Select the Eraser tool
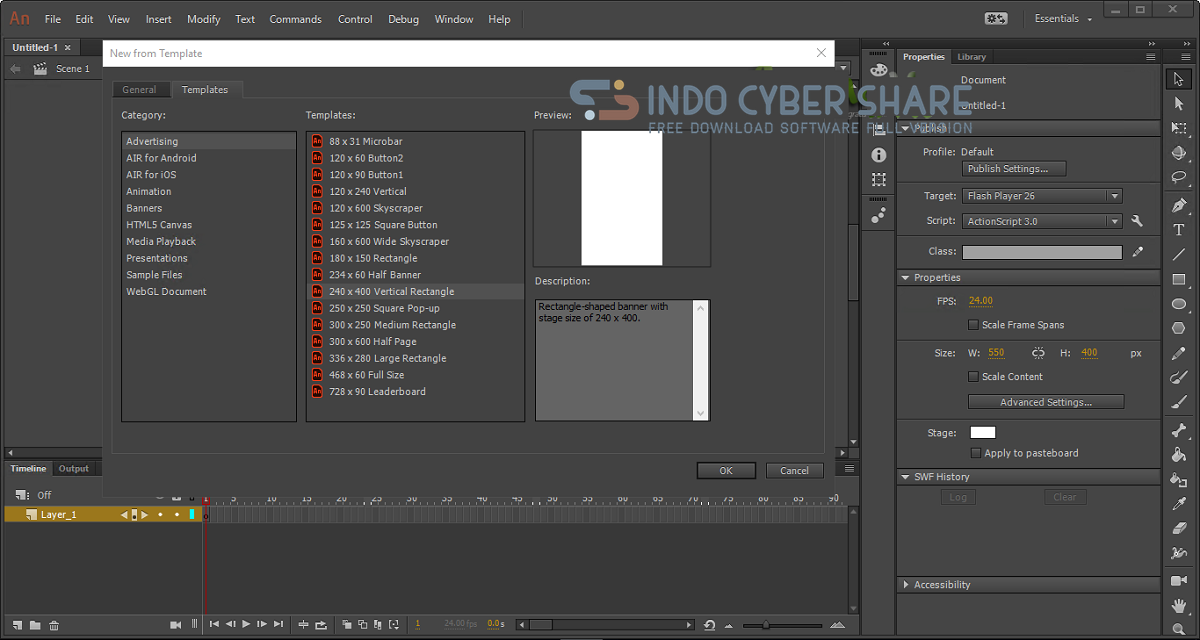1200x640 pixels. [x=1179, y=529]
